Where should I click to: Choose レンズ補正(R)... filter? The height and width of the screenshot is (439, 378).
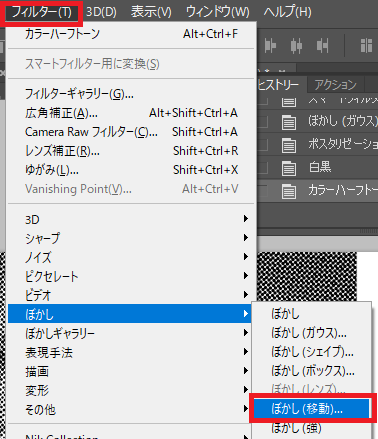(131, 151)
